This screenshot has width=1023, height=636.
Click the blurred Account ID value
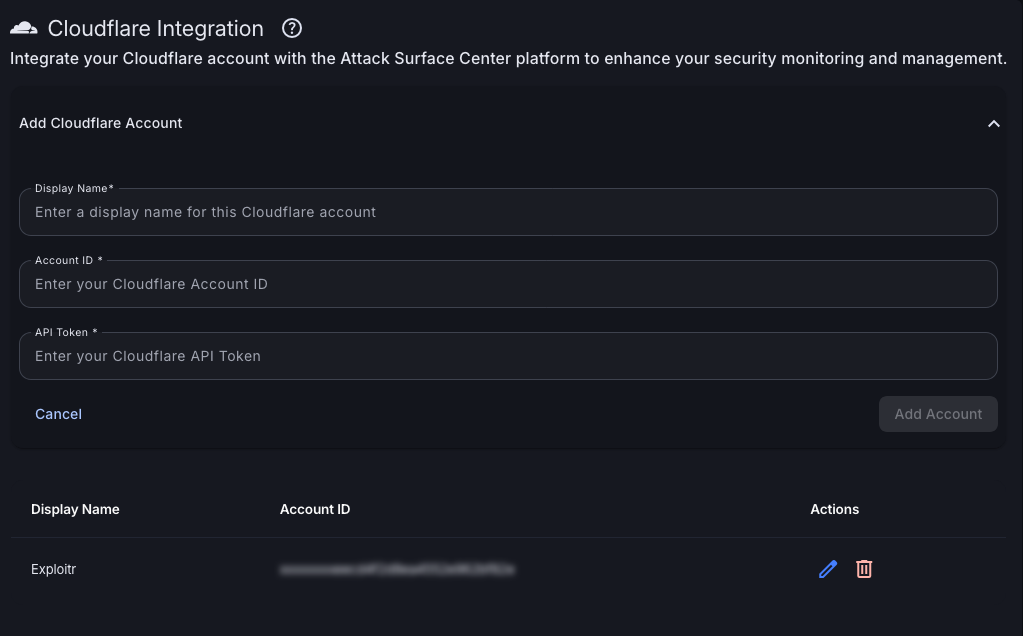[x=397, y=569]
